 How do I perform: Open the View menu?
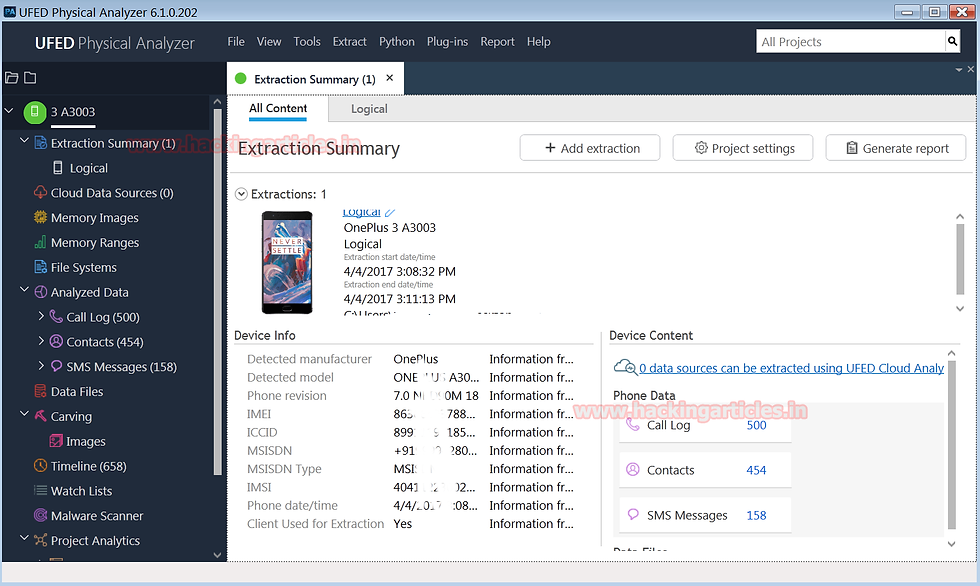269,41
